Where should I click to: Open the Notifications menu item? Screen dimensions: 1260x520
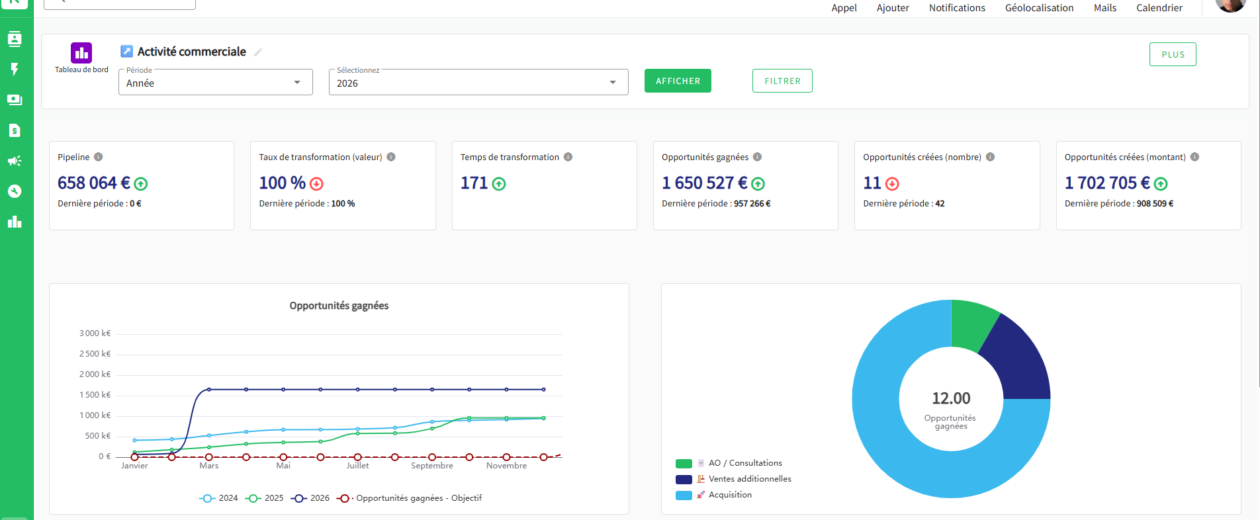tap(957, 8)
